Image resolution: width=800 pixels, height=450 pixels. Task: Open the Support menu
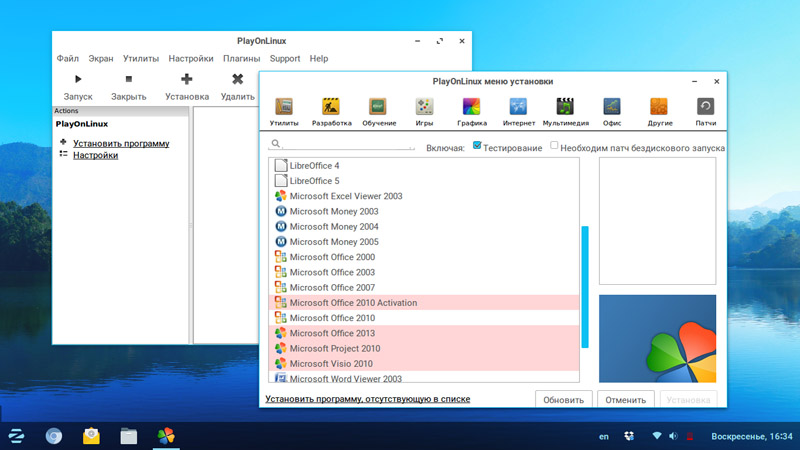click(285, 59)
